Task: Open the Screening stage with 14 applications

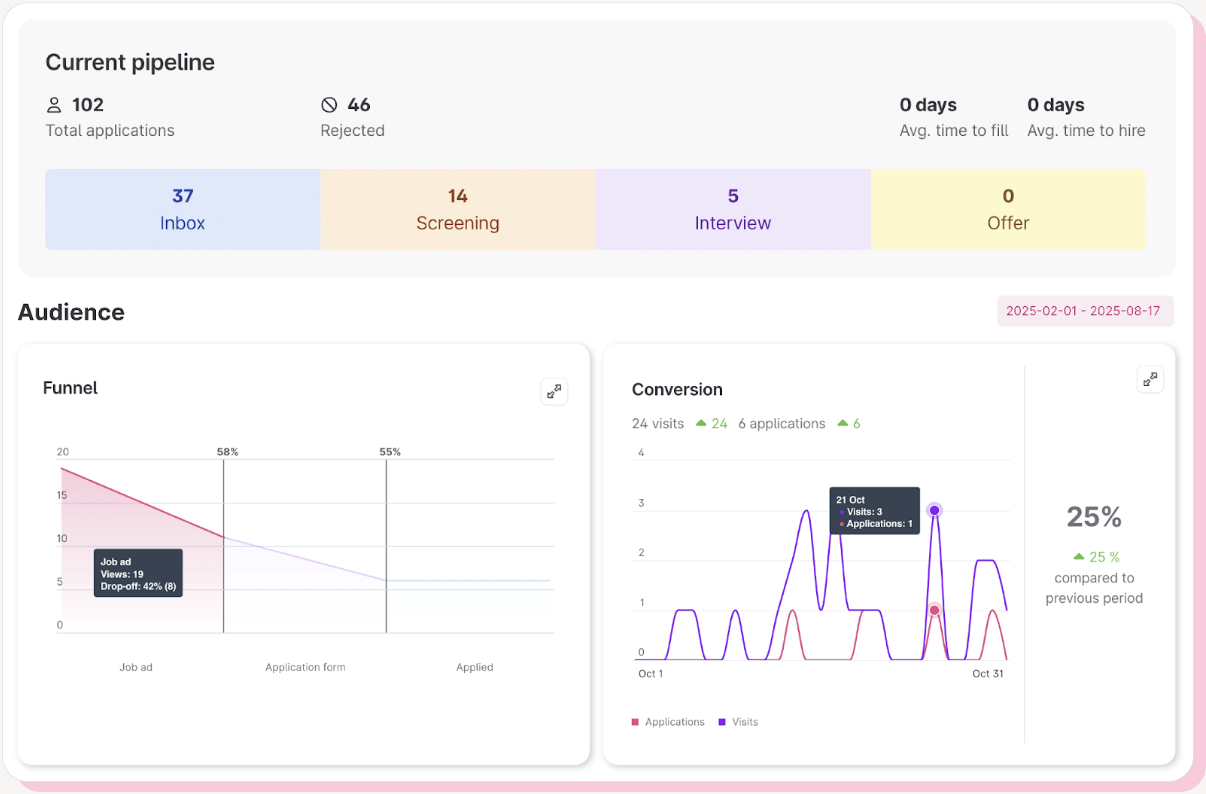Action: click(x=458, y=209)
